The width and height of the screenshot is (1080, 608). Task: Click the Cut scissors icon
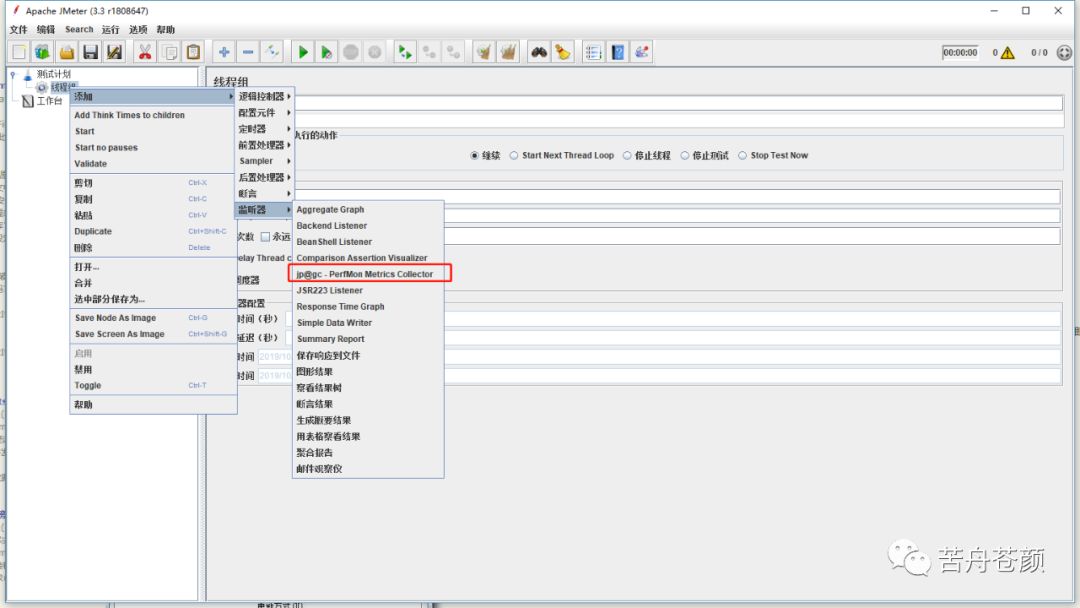coord(145,52)
